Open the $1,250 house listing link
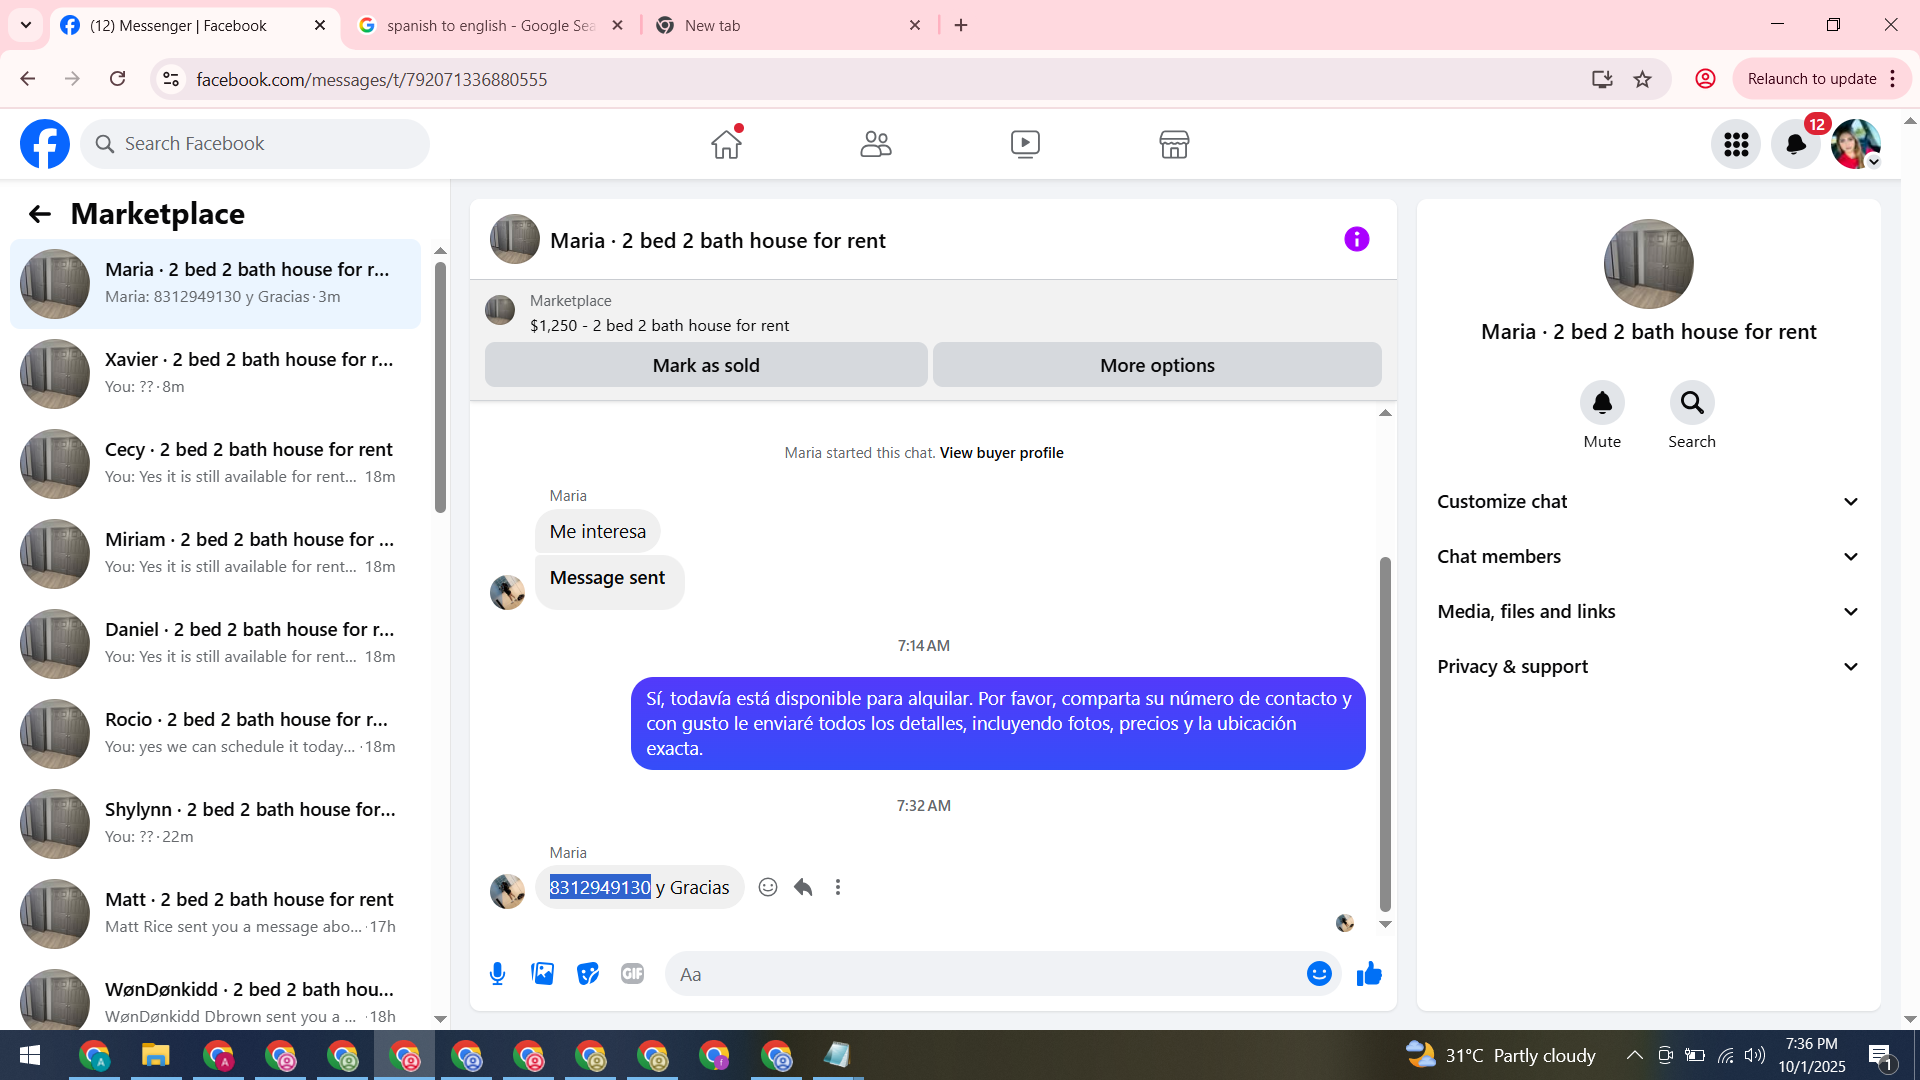 click(x=659, y=326)
